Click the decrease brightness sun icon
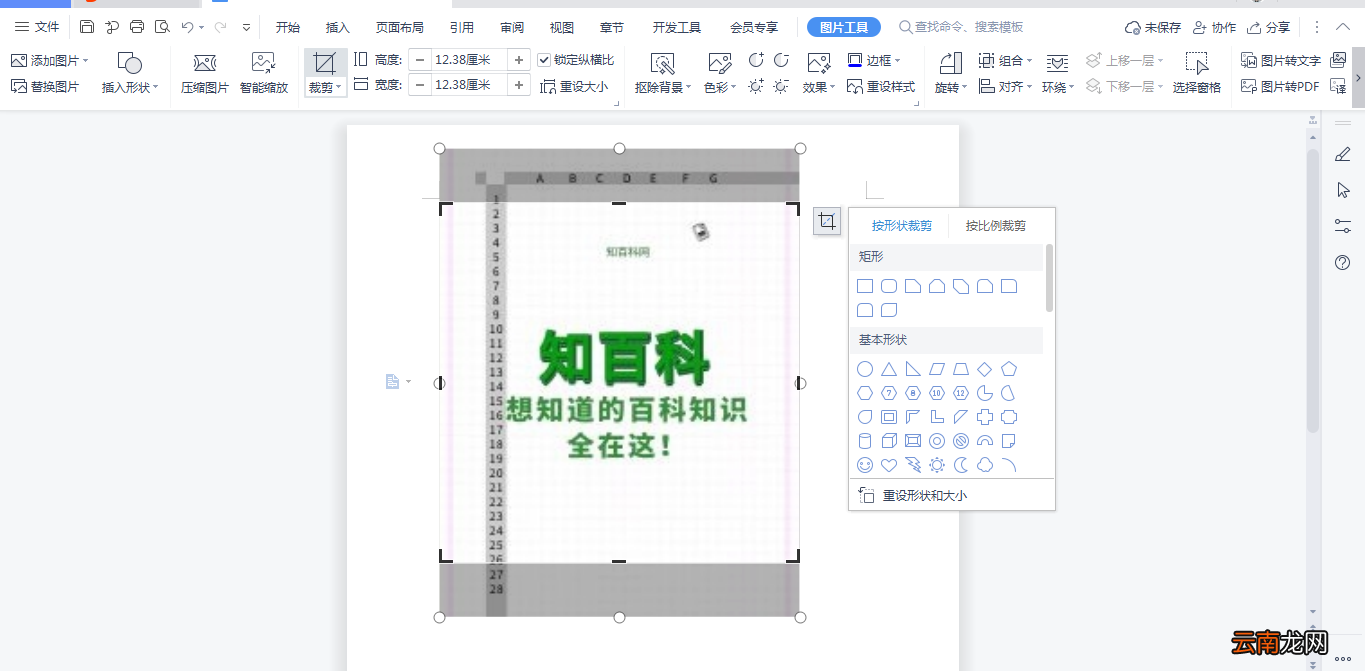Image resolution: width=1365 pixels, height=671 pixels. pos(781,86)
